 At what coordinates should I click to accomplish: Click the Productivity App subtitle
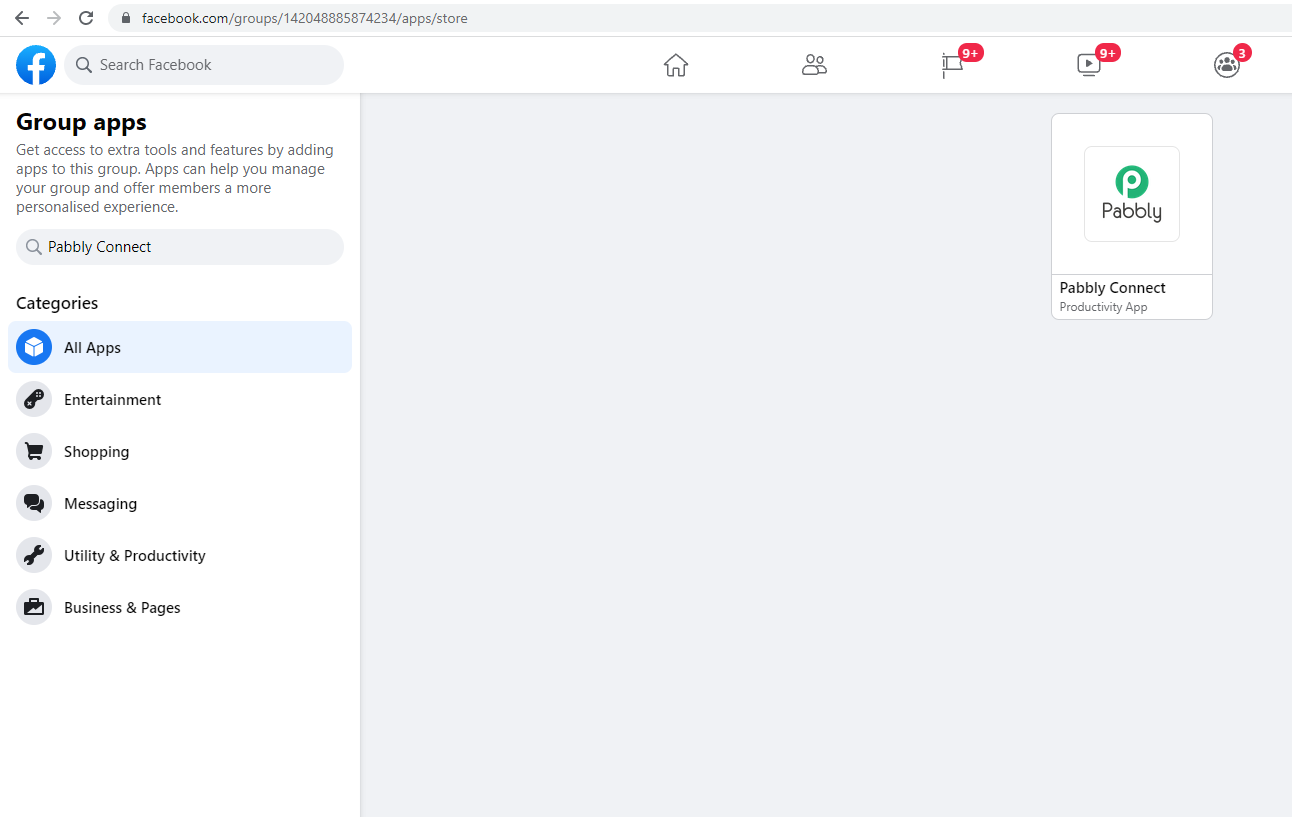1103,307
